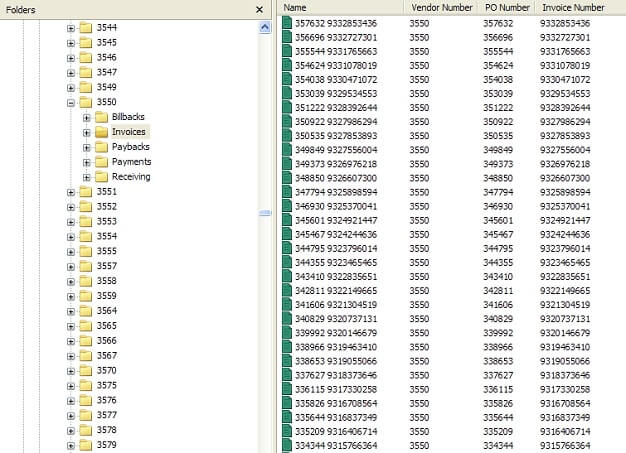Expand the Billbacks subfolder
This screenshot has height=453, width=626.
click(x=86, y=118)
